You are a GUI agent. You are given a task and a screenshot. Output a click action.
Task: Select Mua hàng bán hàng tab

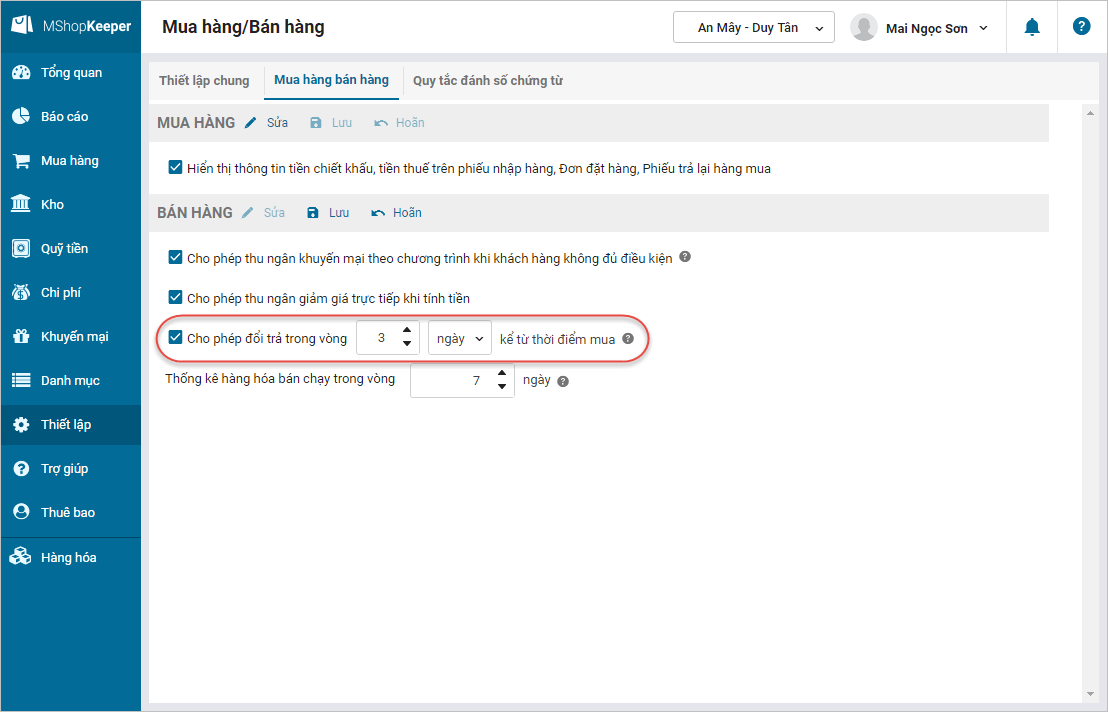[331, 80]
